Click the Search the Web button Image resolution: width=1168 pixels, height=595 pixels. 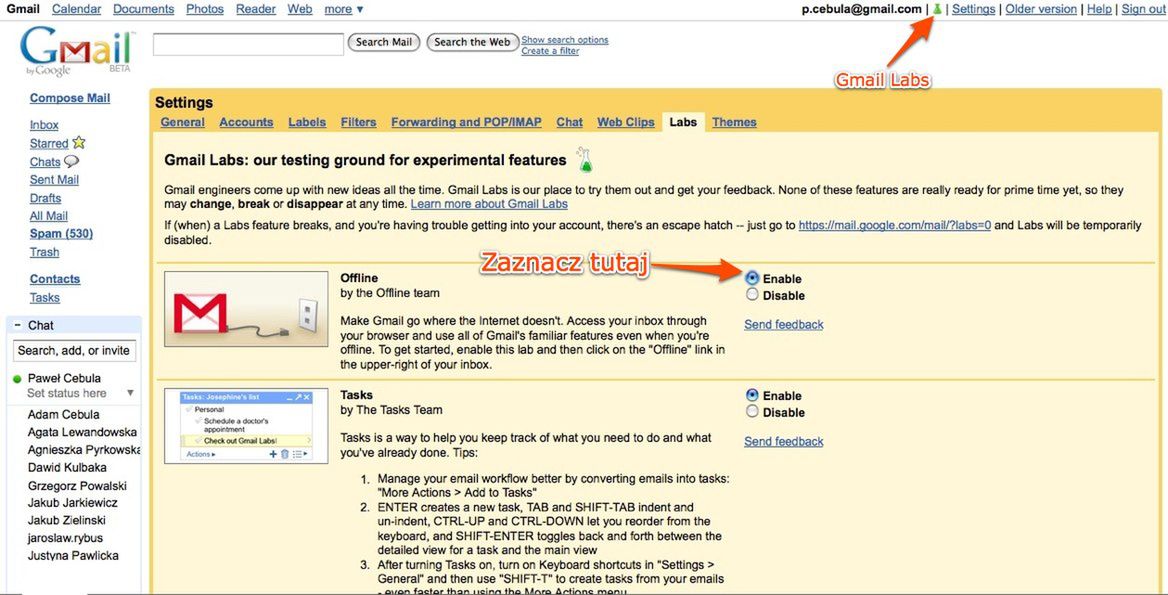coord(472,42)
